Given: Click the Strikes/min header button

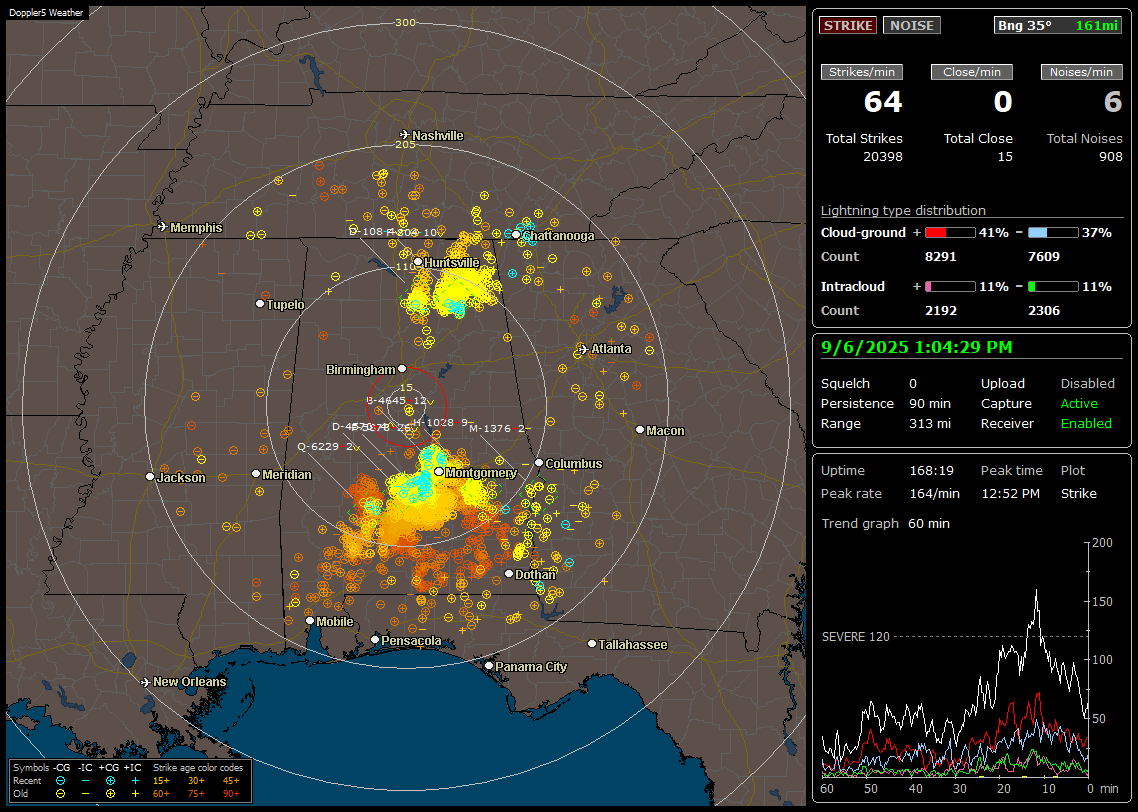Looking at the screenshot, I should 861,72.
